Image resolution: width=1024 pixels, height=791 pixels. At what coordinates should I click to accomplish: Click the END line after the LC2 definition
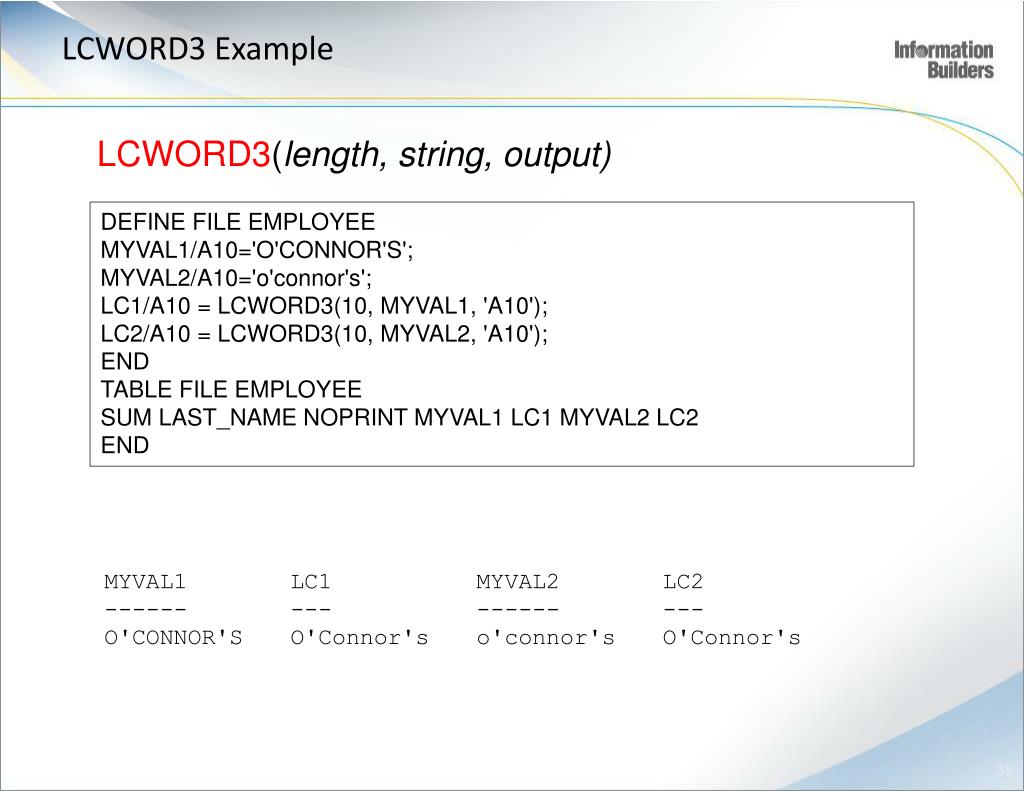pos(125,362)
